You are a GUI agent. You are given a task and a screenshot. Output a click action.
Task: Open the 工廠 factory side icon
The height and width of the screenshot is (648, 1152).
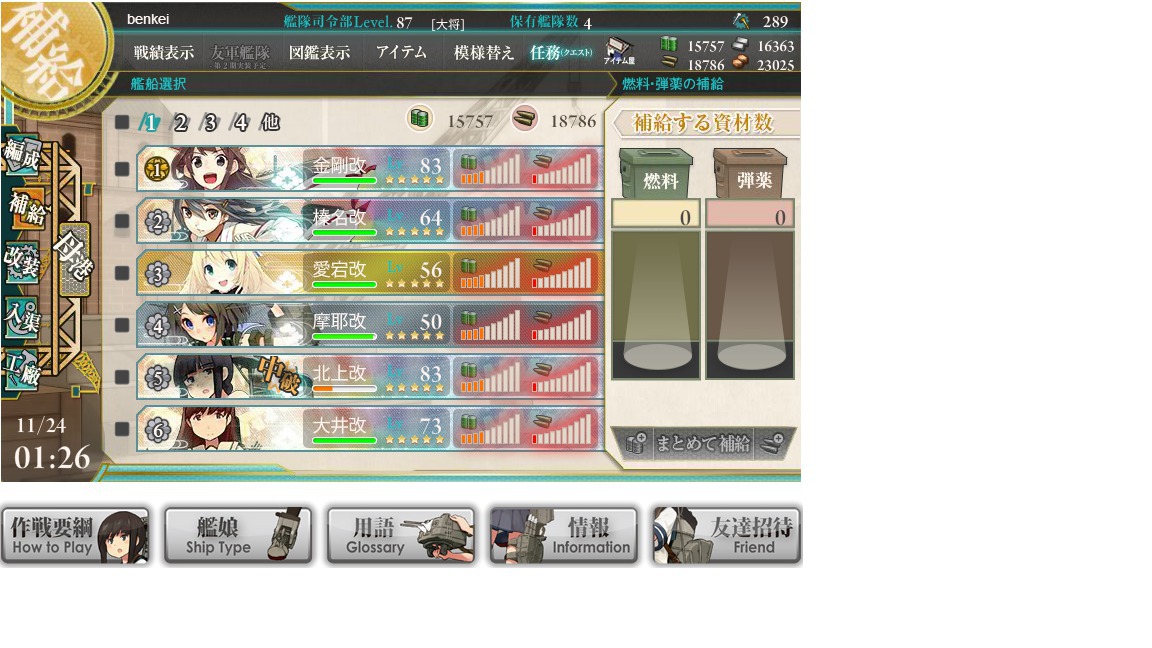(x=22, y=369)
